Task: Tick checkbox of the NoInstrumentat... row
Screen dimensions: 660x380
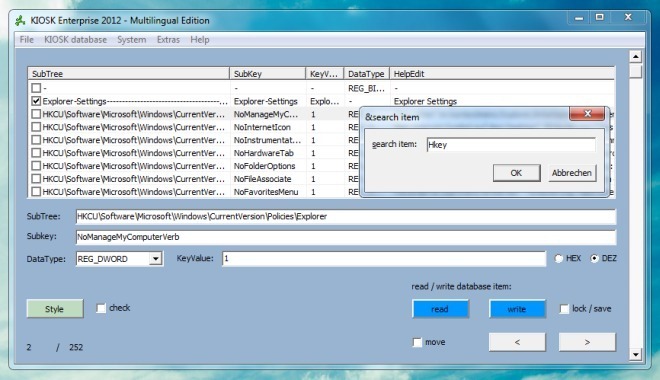Action: point(36,140)
